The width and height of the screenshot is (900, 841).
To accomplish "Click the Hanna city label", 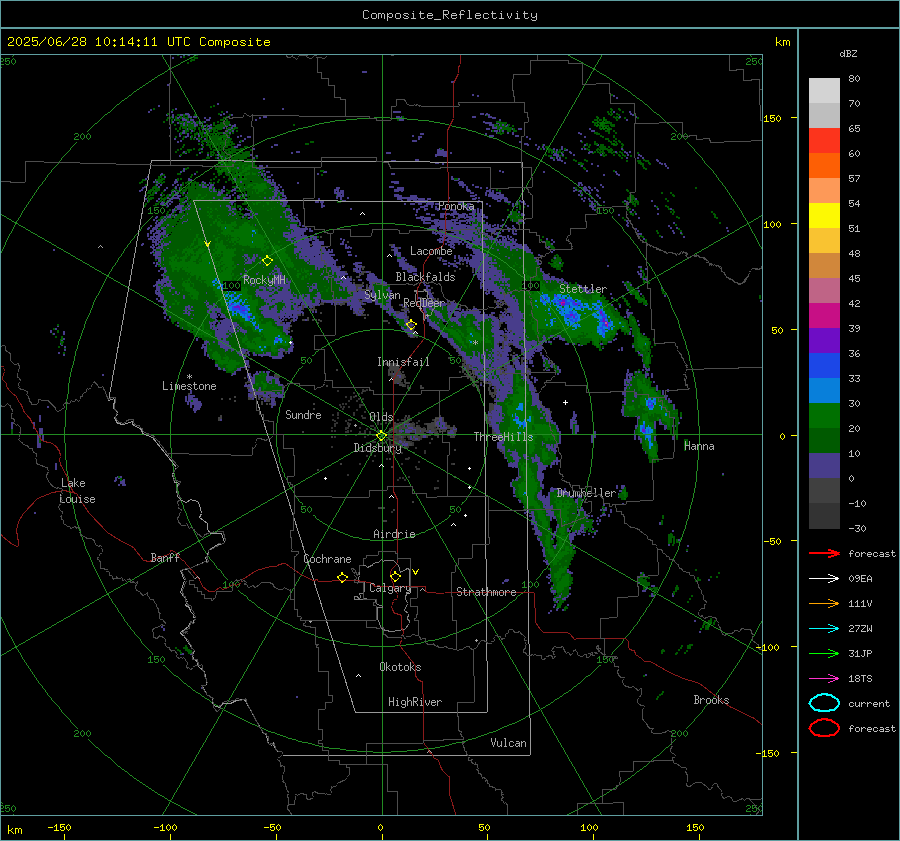I will pos(699,446).
